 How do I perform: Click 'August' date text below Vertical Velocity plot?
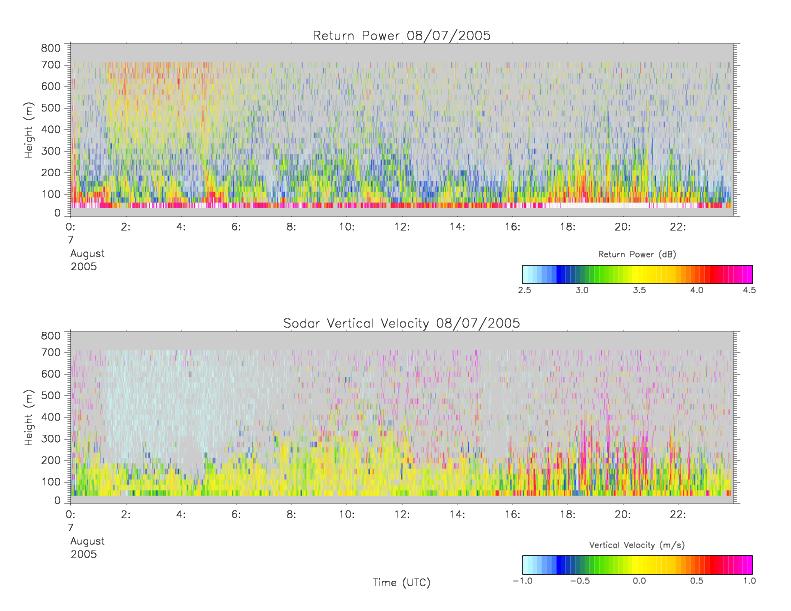pyautogui.click(x=87, y=541)
